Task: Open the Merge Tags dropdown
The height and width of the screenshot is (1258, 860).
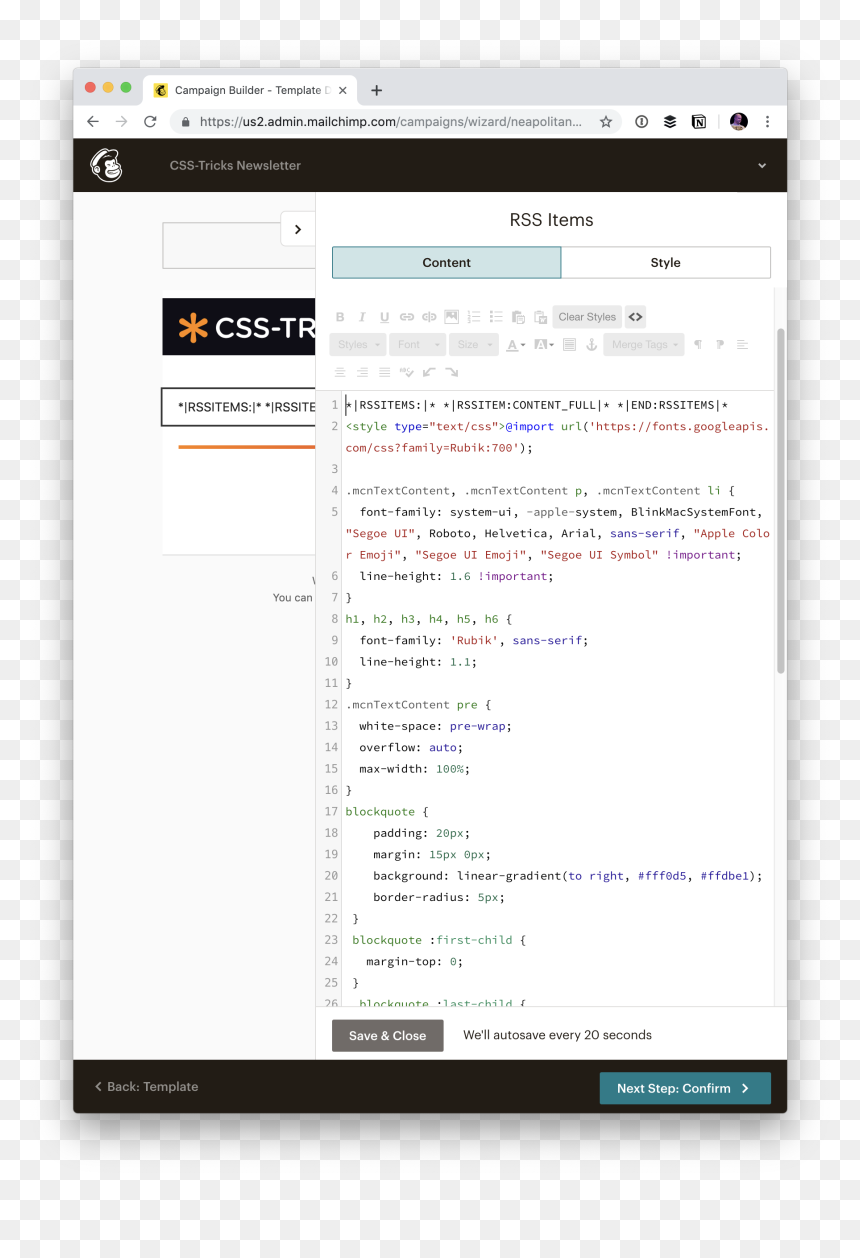Action: coord(644,345)
